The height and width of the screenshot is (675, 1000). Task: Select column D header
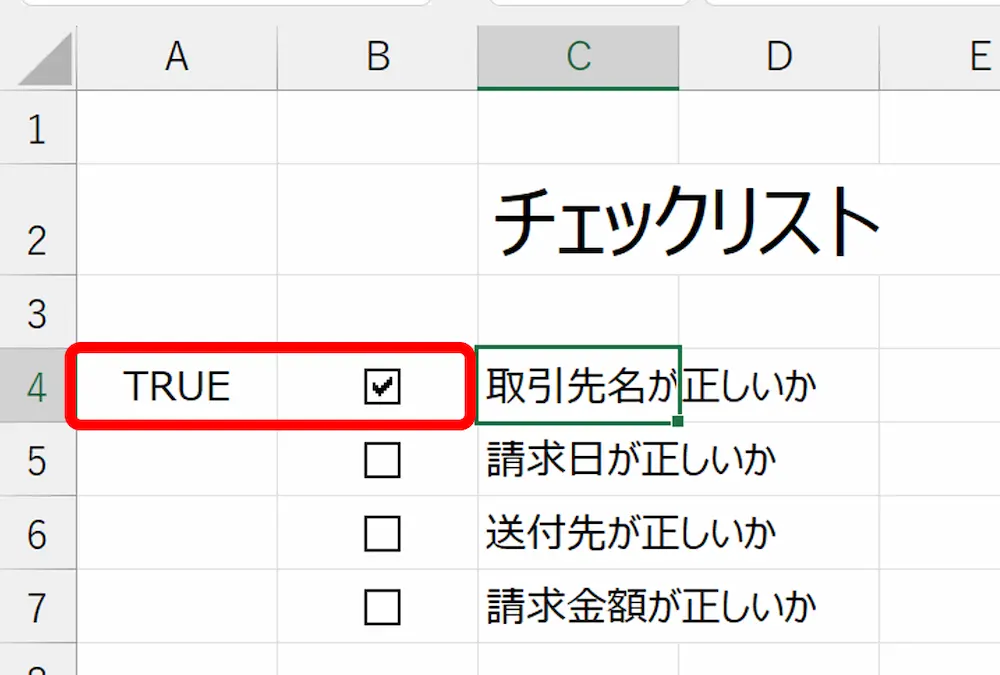[x=778, y=57]
